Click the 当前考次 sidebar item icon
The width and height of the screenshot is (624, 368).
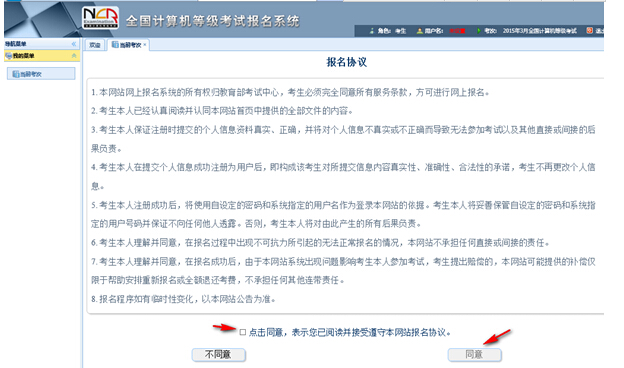click(x=16, y=74)
